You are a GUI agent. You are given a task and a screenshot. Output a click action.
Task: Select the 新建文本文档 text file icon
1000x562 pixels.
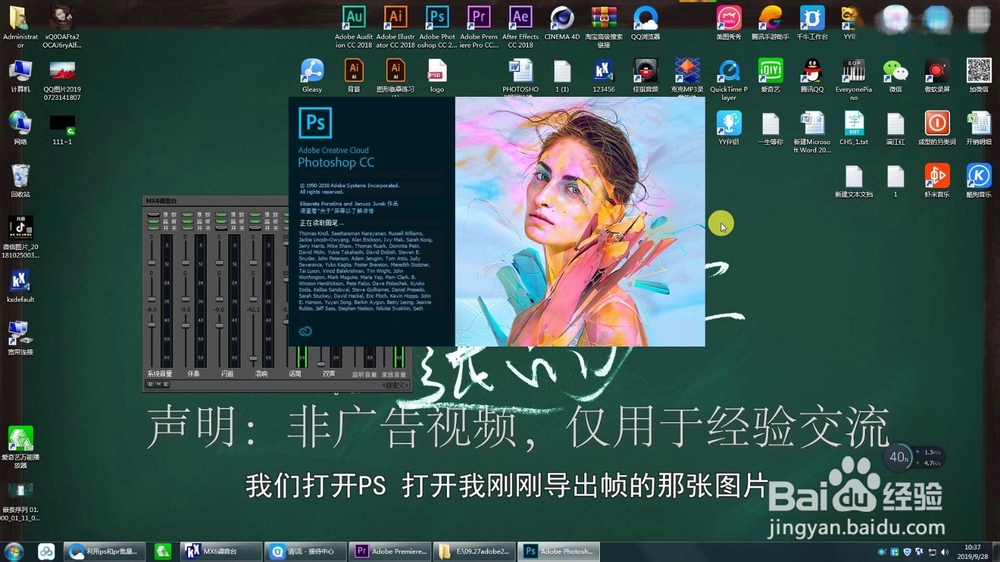(853, 180)
